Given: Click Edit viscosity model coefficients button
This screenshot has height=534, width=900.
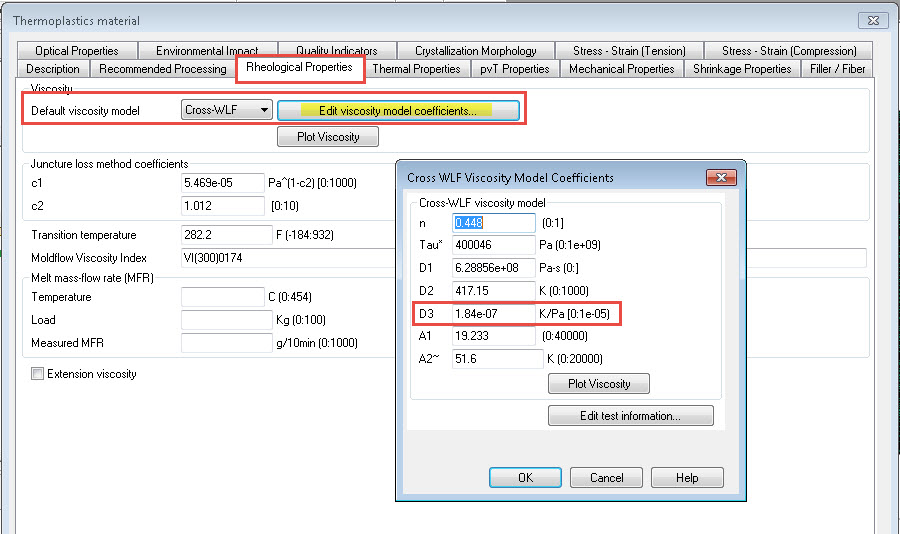Looking at the screenshot, I should (x=398, y=111).
